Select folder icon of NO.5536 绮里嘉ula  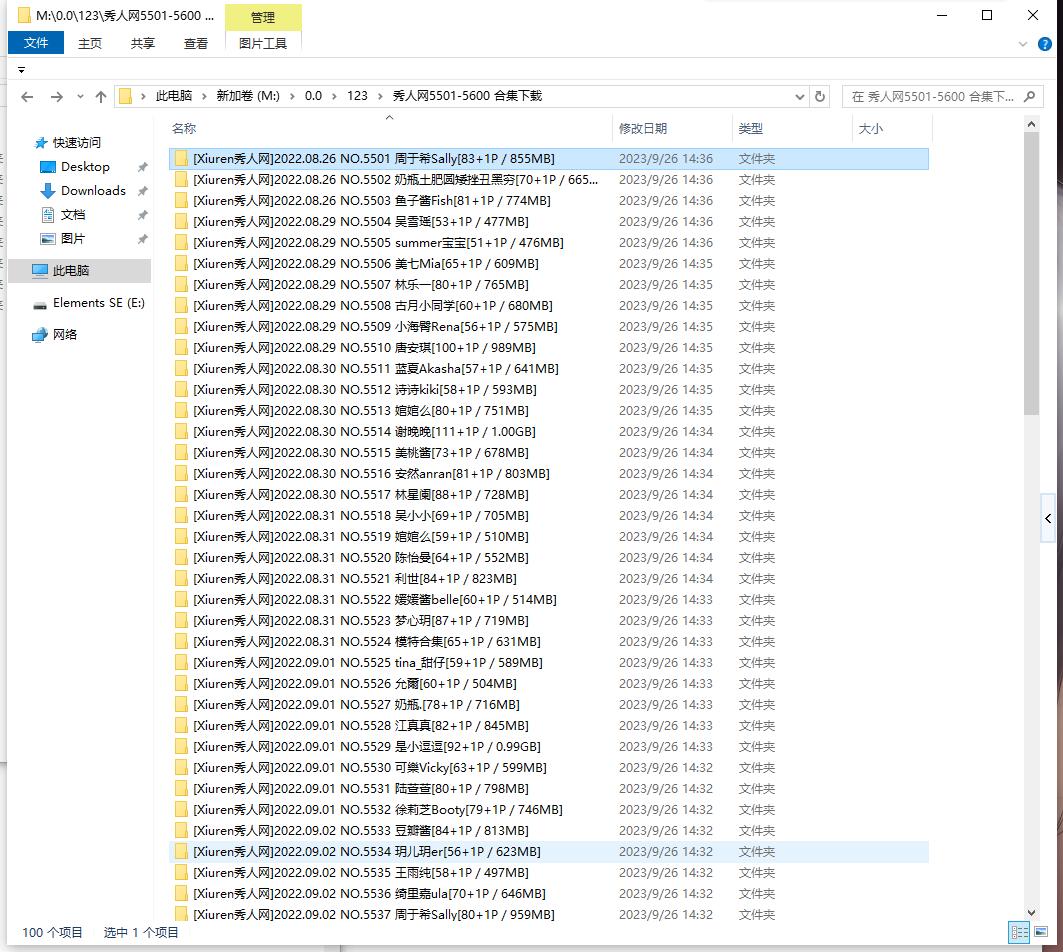[x=181, y=894]
